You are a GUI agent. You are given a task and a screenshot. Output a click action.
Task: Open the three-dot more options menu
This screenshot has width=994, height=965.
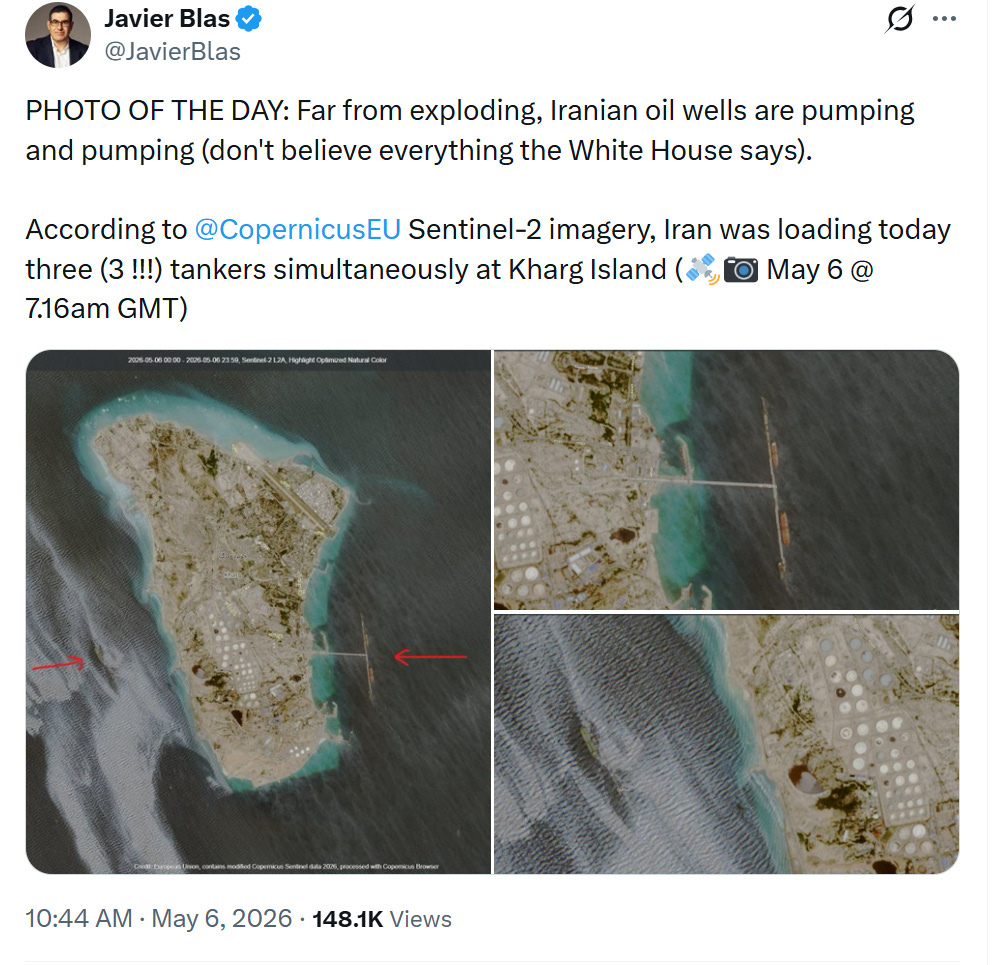click(944, 18)
